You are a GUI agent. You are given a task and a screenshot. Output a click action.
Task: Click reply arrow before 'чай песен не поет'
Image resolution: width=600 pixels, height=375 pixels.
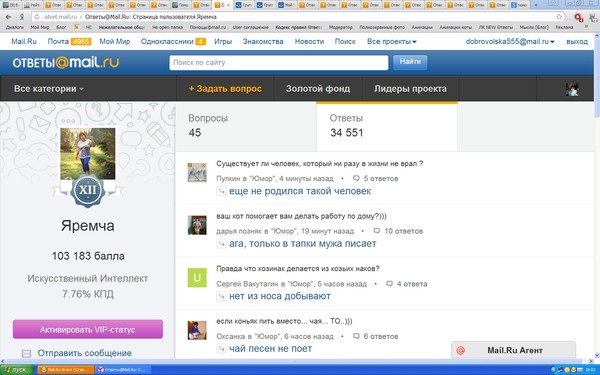click(x=221, y=349)
